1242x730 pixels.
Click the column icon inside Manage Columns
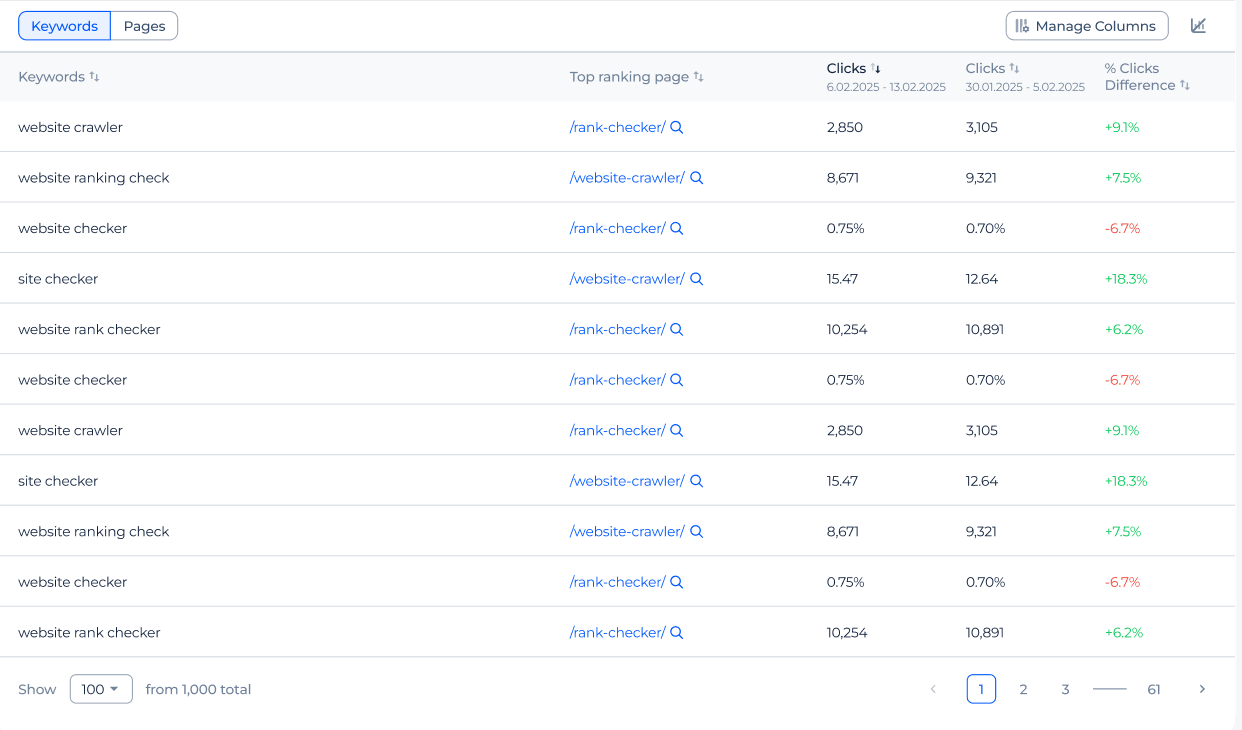1022,26
